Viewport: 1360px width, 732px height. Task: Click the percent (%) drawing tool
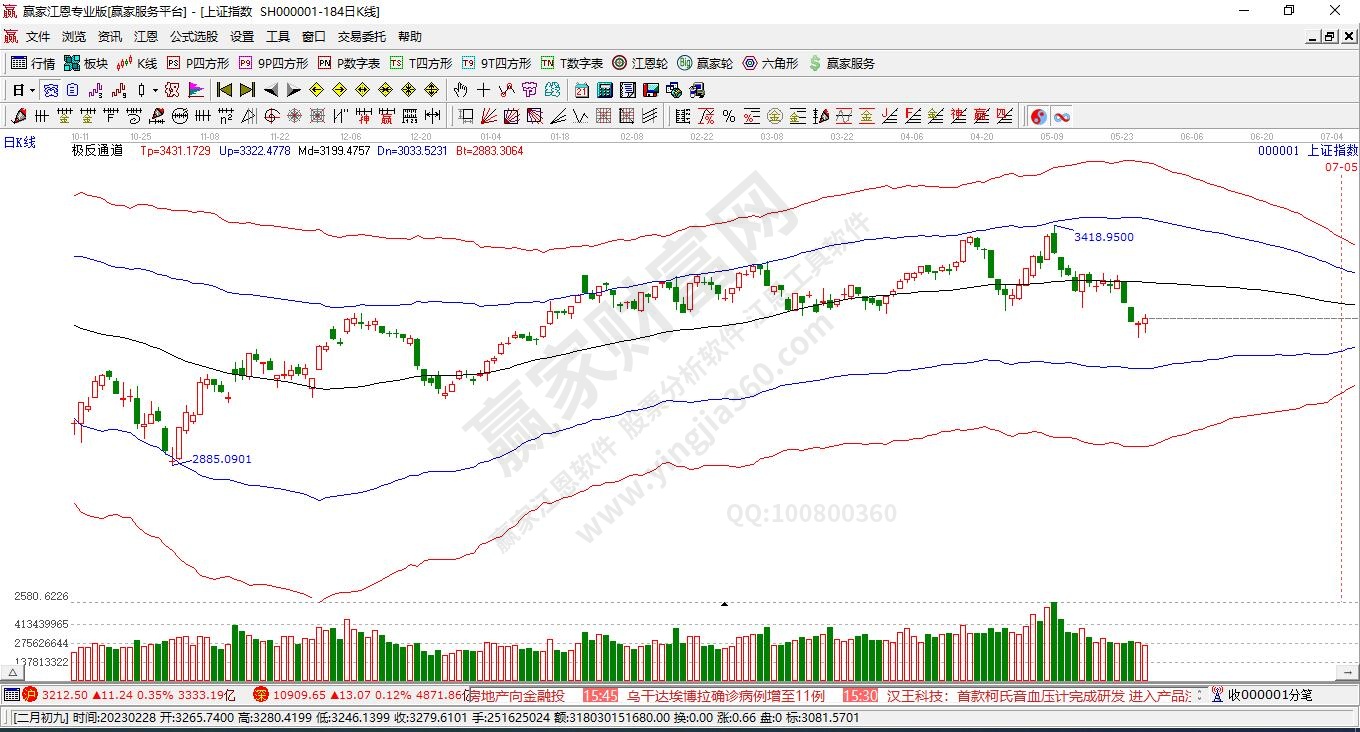point(728,116)
